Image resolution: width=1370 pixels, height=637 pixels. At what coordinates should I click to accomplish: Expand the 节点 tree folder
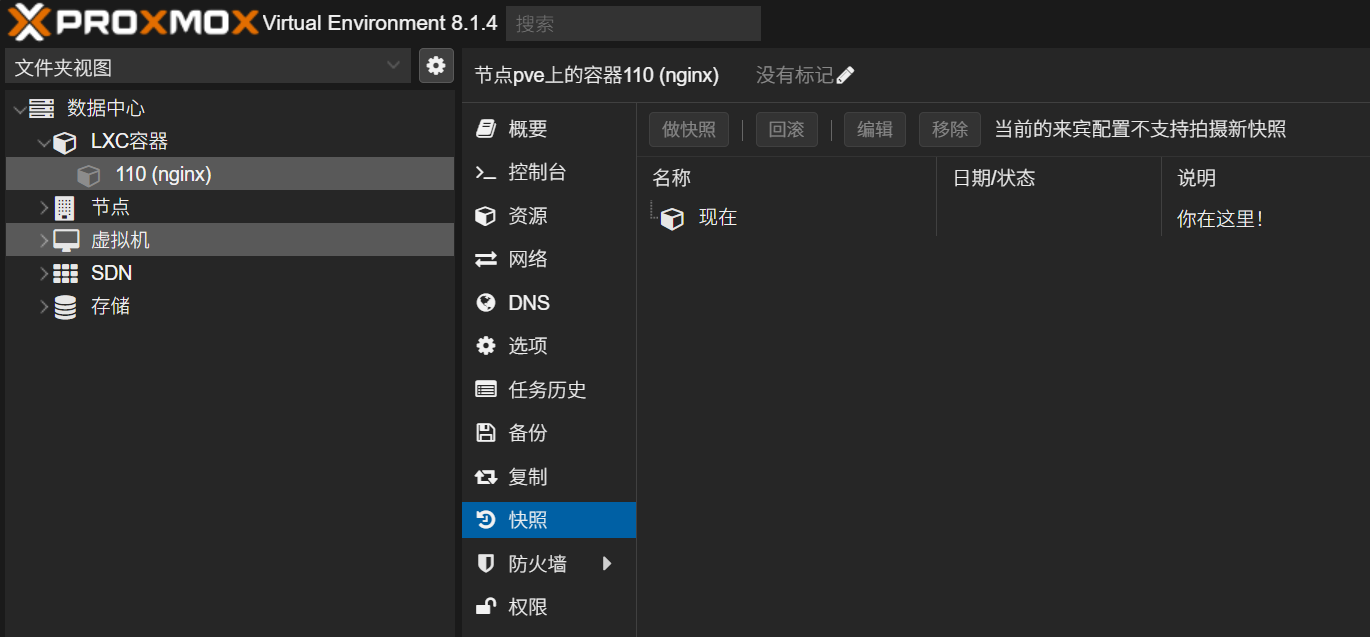pyautogui.click(x=44, y=207)
